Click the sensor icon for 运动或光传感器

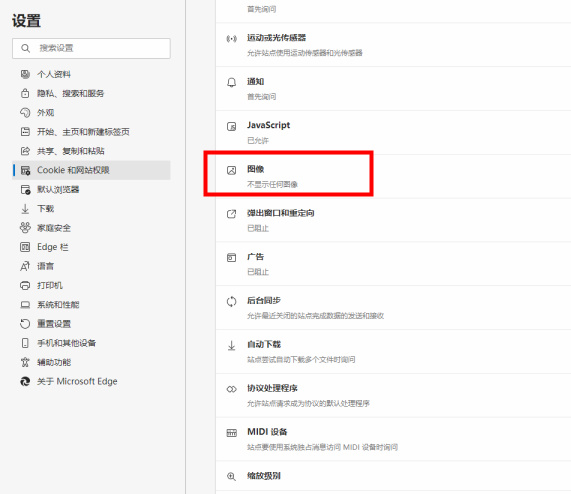pos(232,39)
